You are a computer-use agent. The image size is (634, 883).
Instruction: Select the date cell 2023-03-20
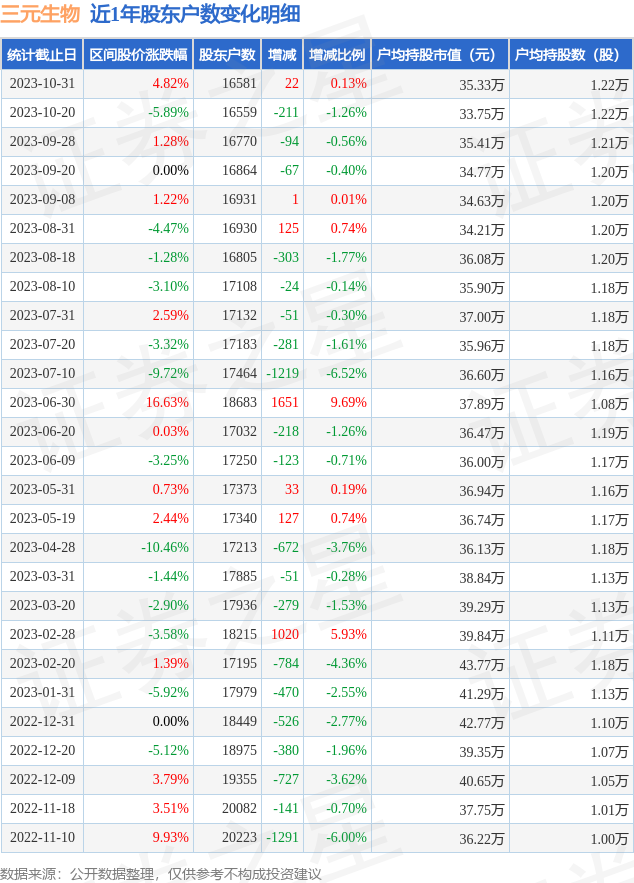click(42, 605)
